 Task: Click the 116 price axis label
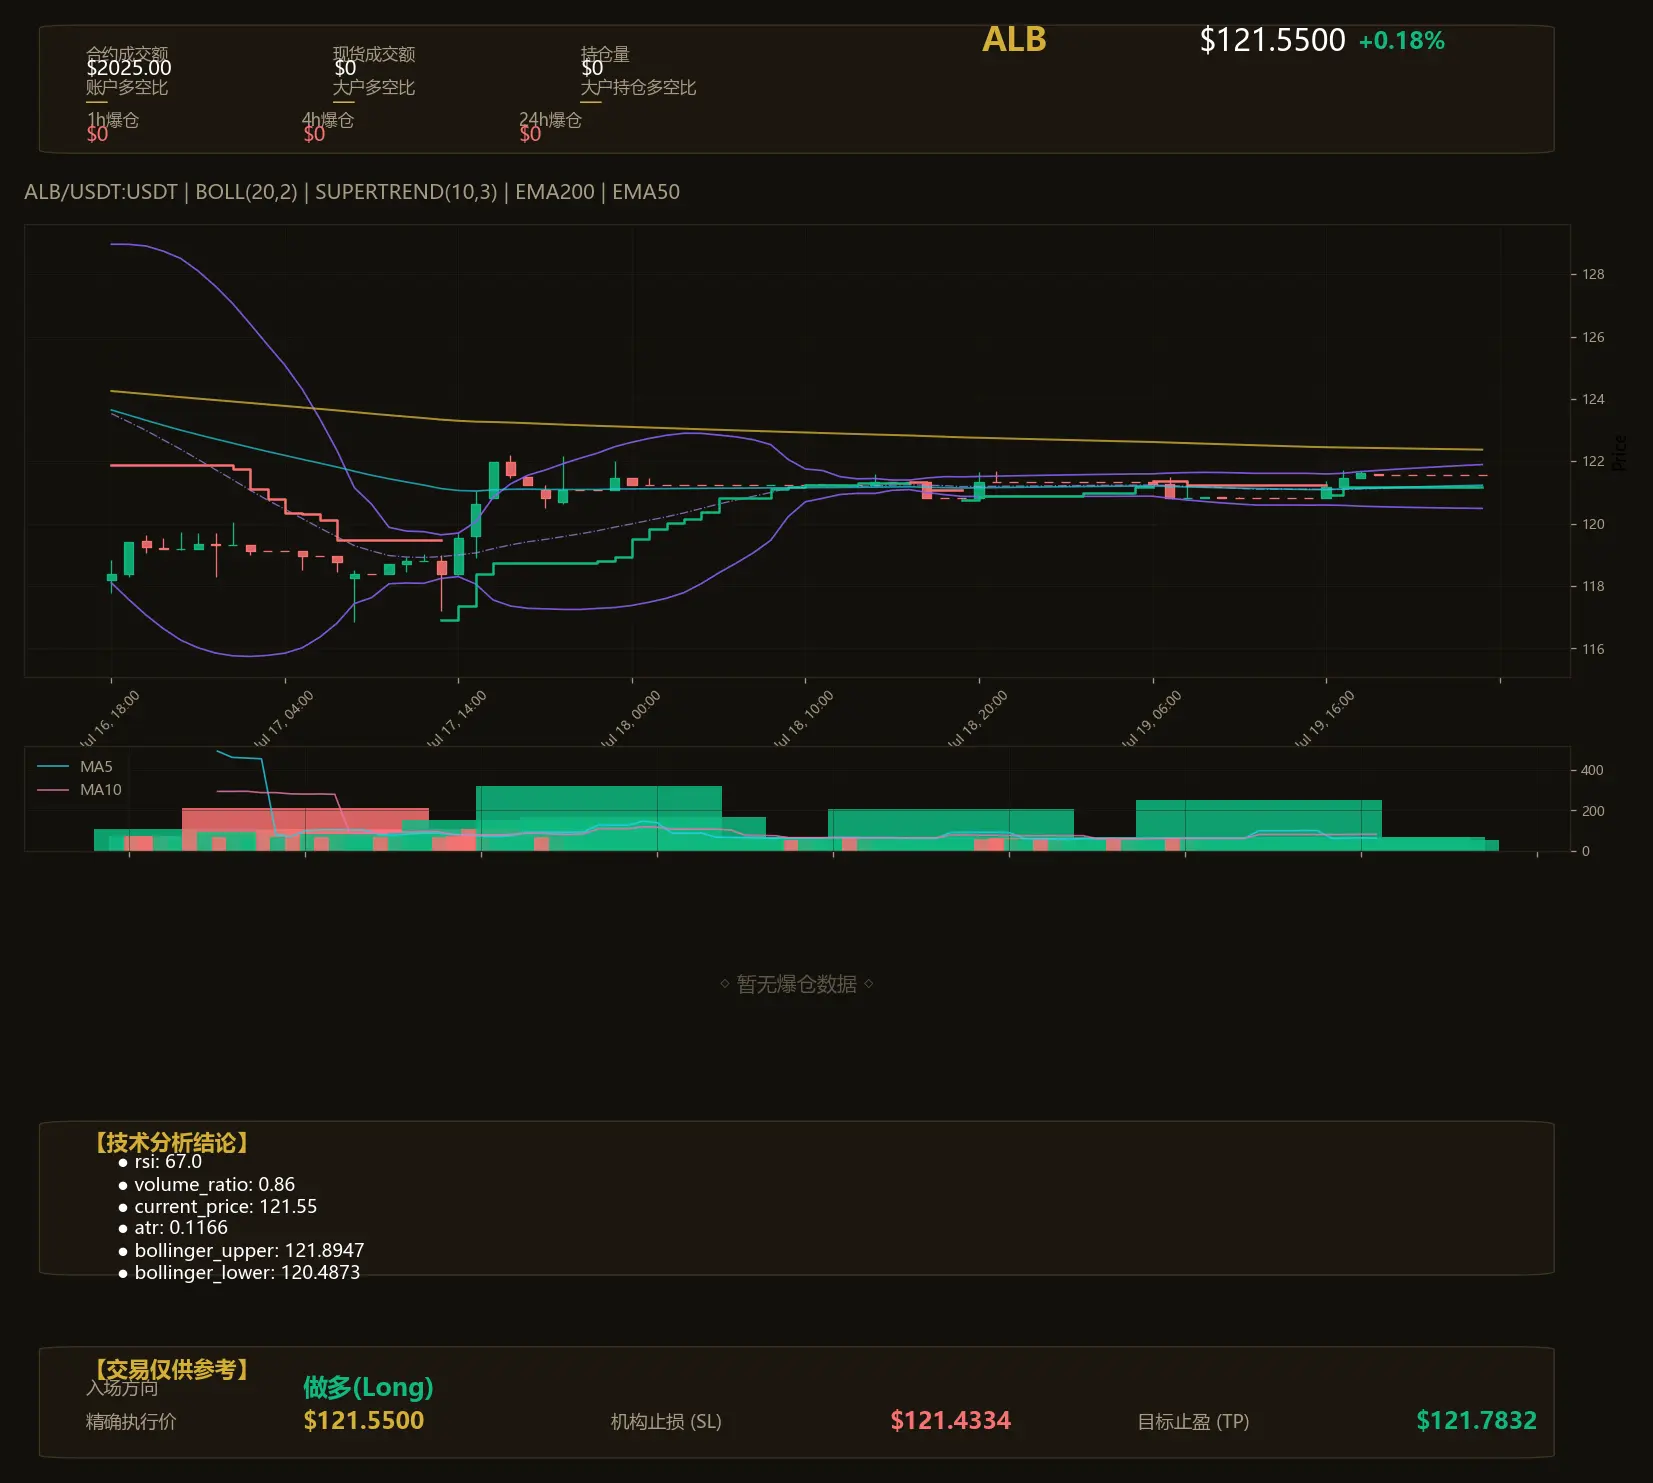click(1593, 649)
